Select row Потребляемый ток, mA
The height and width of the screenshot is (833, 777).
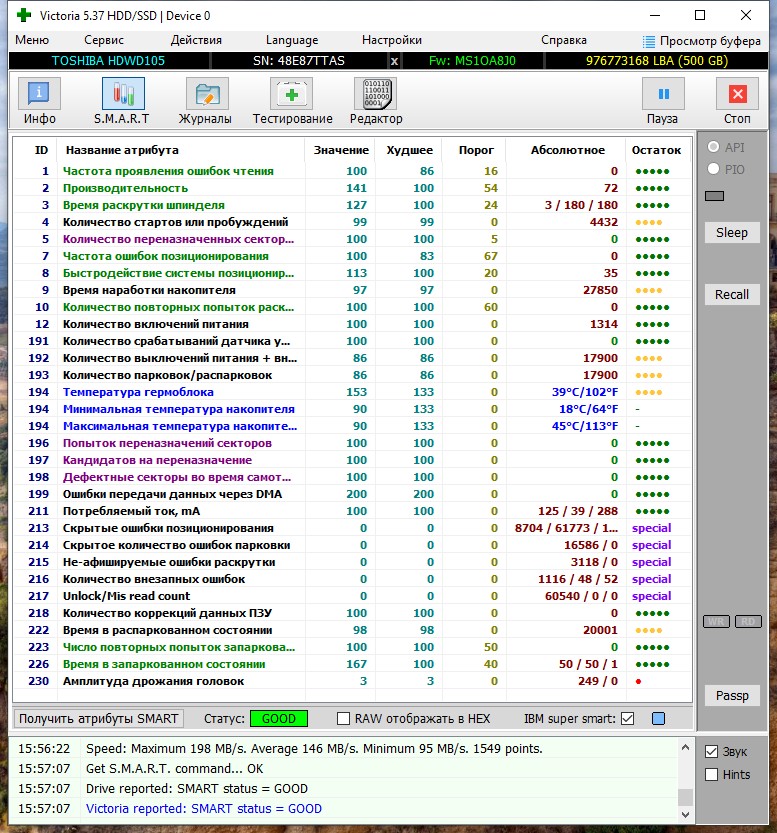tap(353, 511)
